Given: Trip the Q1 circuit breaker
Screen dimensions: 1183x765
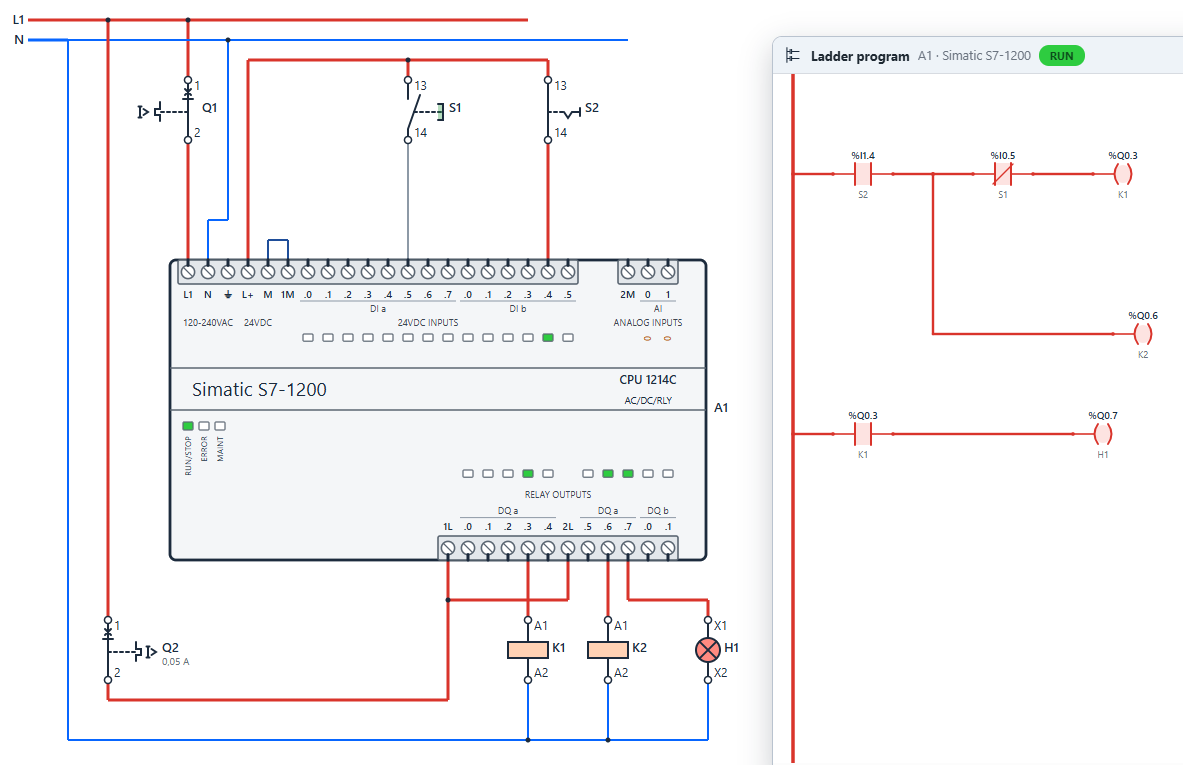Looking at the screenshot, I should click(175, 110).
